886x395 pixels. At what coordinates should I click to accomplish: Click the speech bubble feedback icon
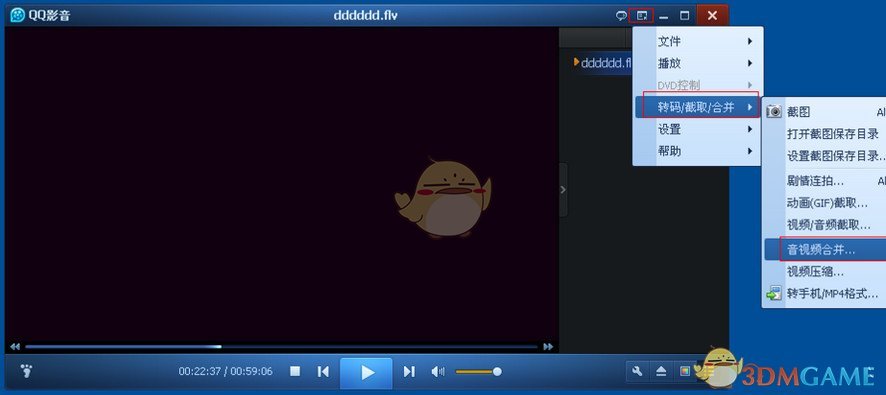pos(620,16)
